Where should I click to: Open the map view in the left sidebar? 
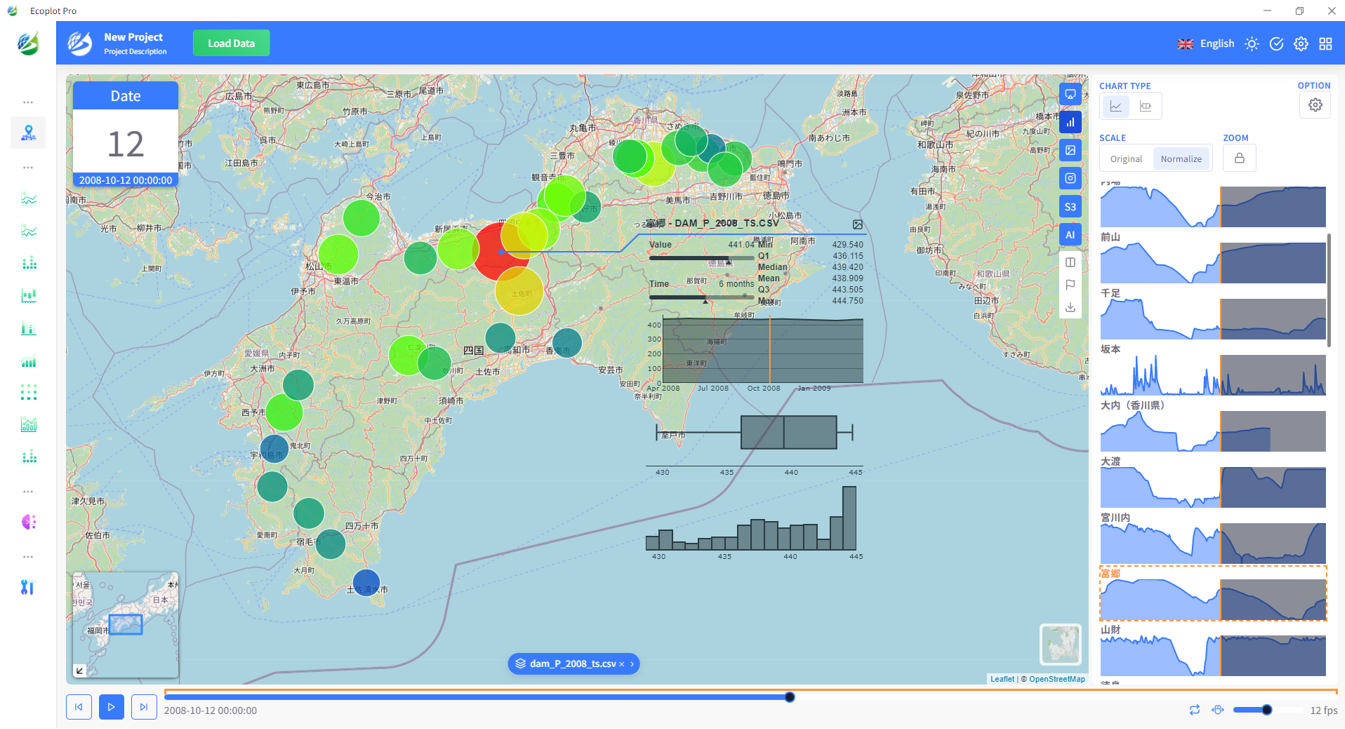click(x=28, y=133)
